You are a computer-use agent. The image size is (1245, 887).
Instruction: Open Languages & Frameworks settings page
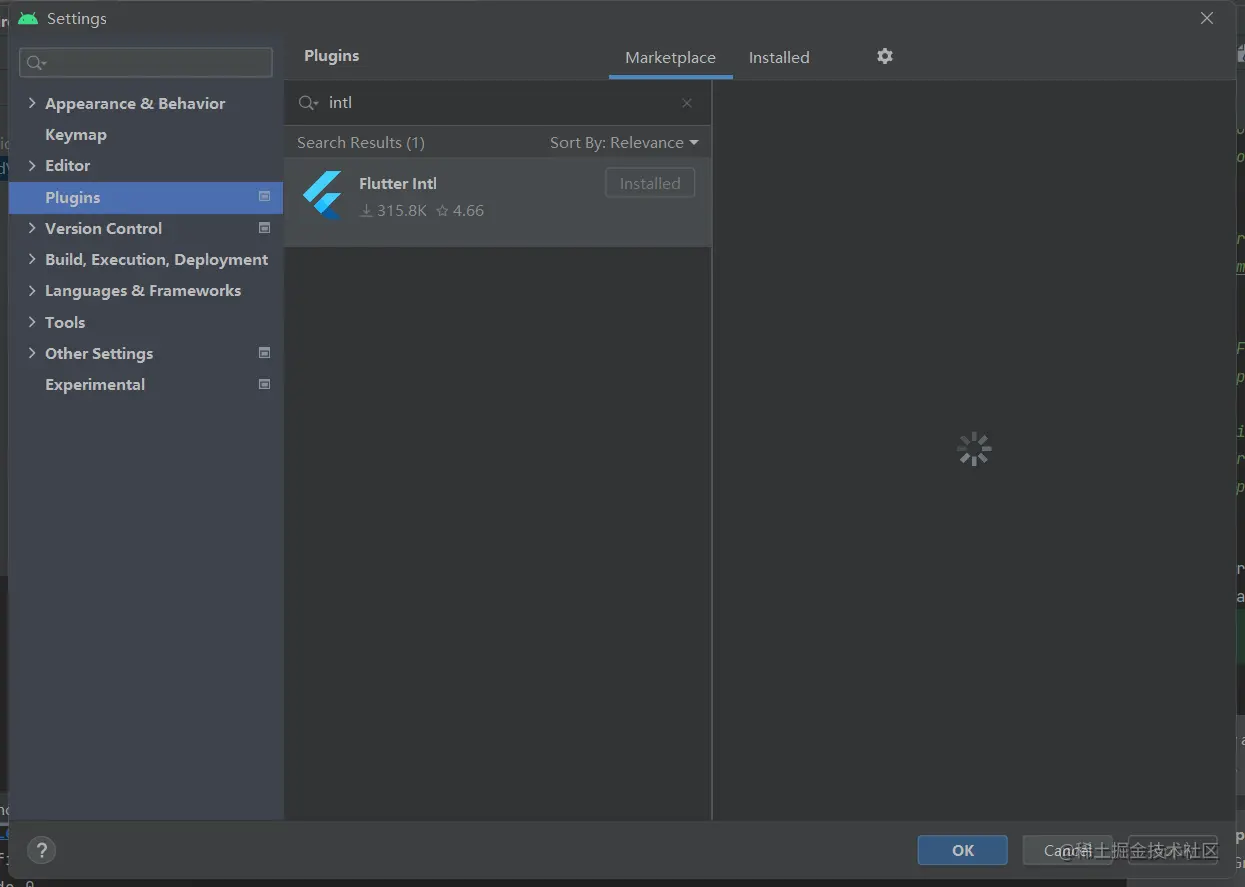coord(143,290)
